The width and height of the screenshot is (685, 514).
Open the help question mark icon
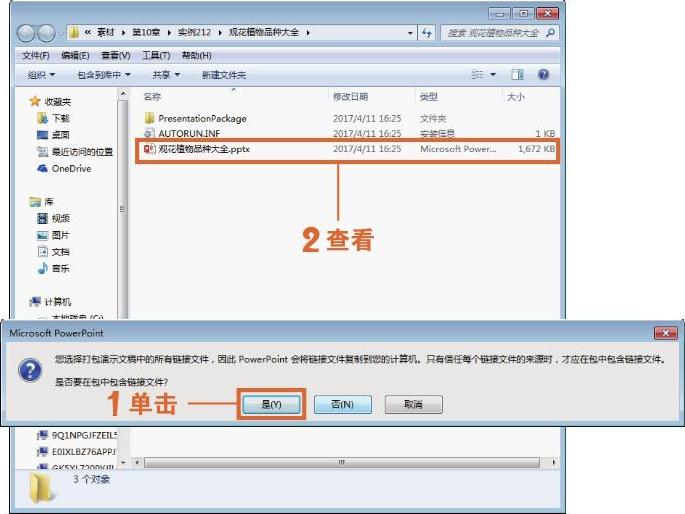543,75
